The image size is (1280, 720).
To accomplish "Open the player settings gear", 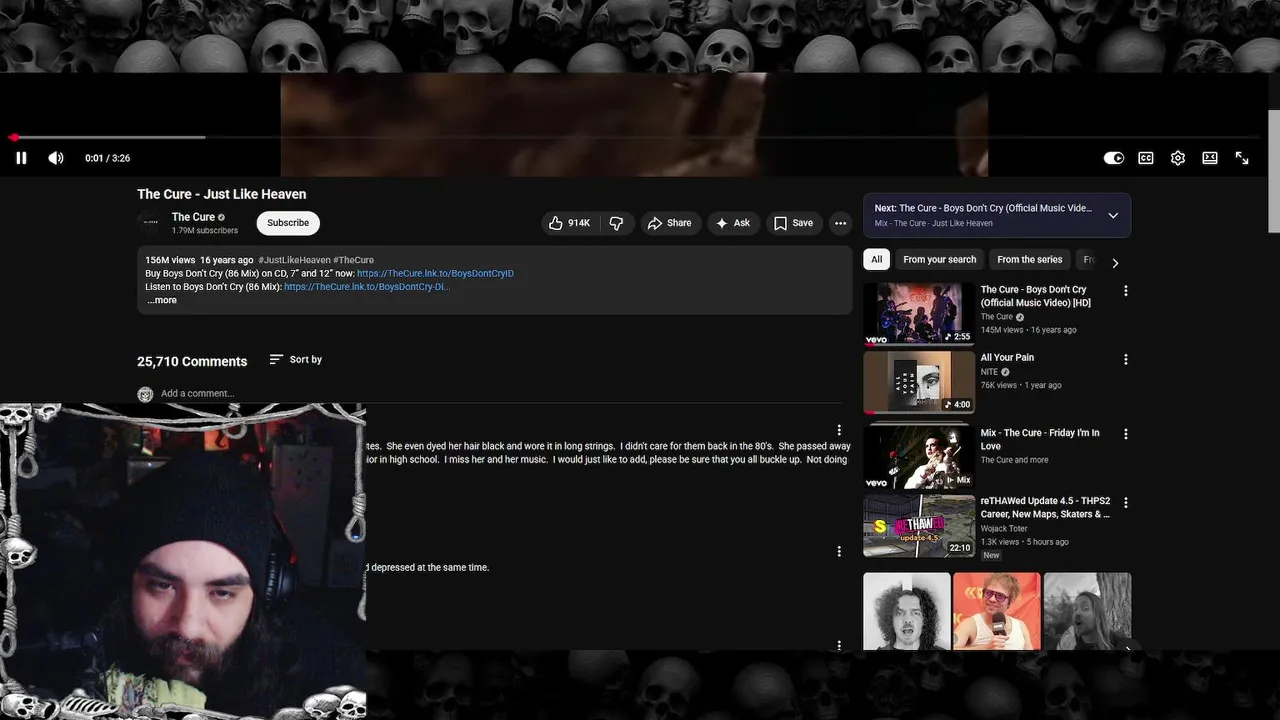I will point(1178,158).
